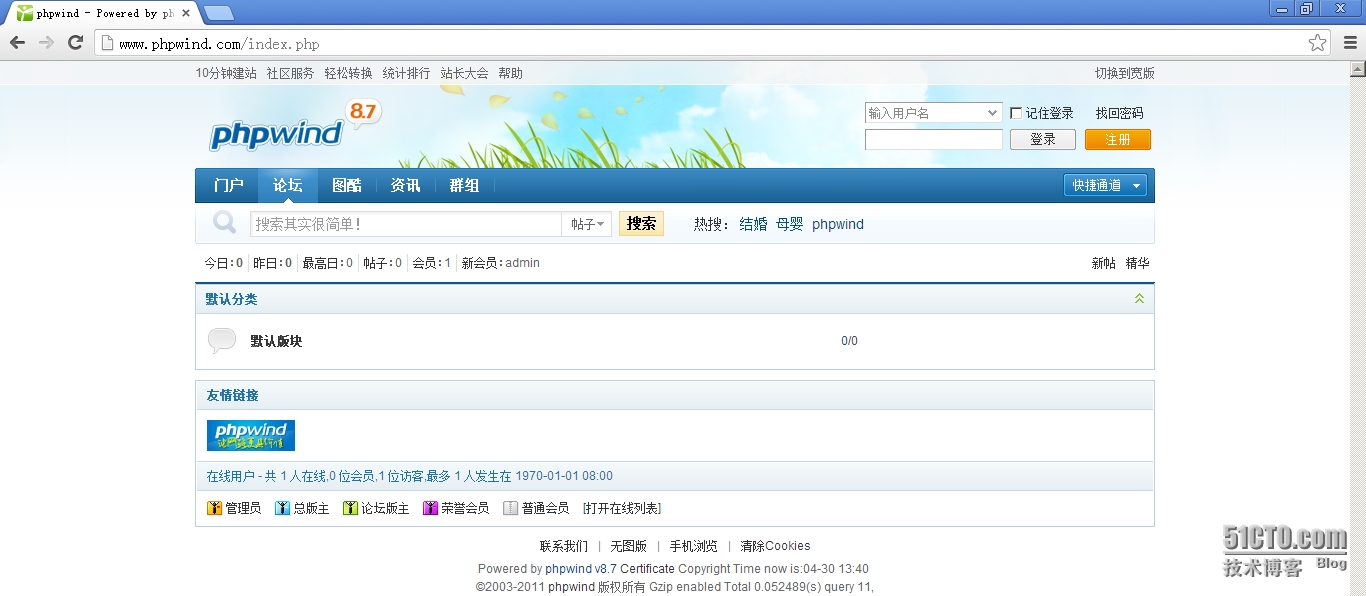1366x596 pixels.
Task: Open the 默认版块 forum
Action: coord(276,341)
